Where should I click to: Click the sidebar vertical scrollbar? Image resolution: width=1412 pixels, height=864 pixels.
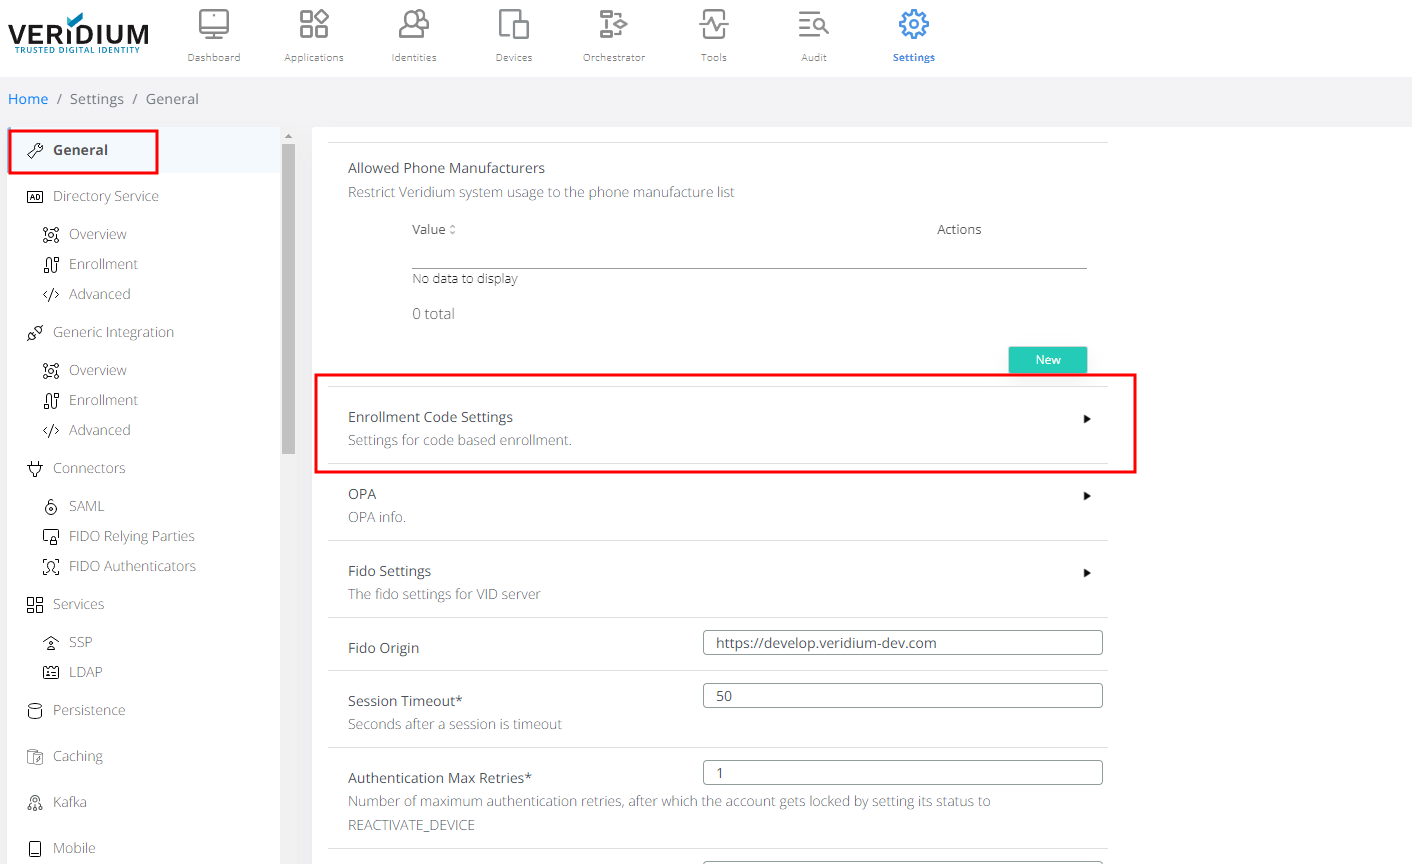click(288, 300)
